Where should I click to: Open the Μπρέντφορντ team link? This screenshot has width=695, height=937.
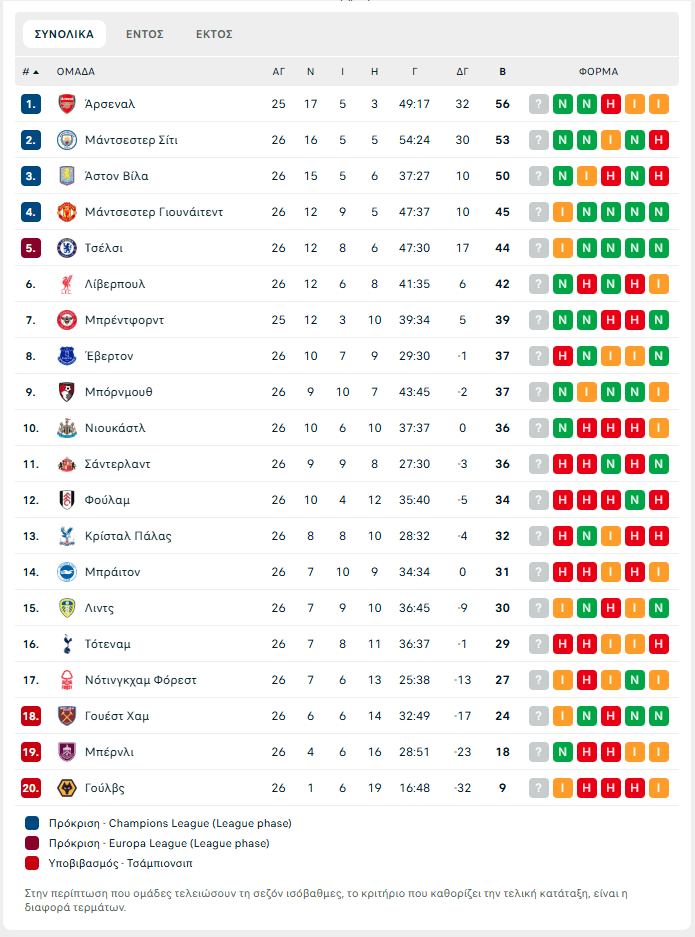coord(124,320)
